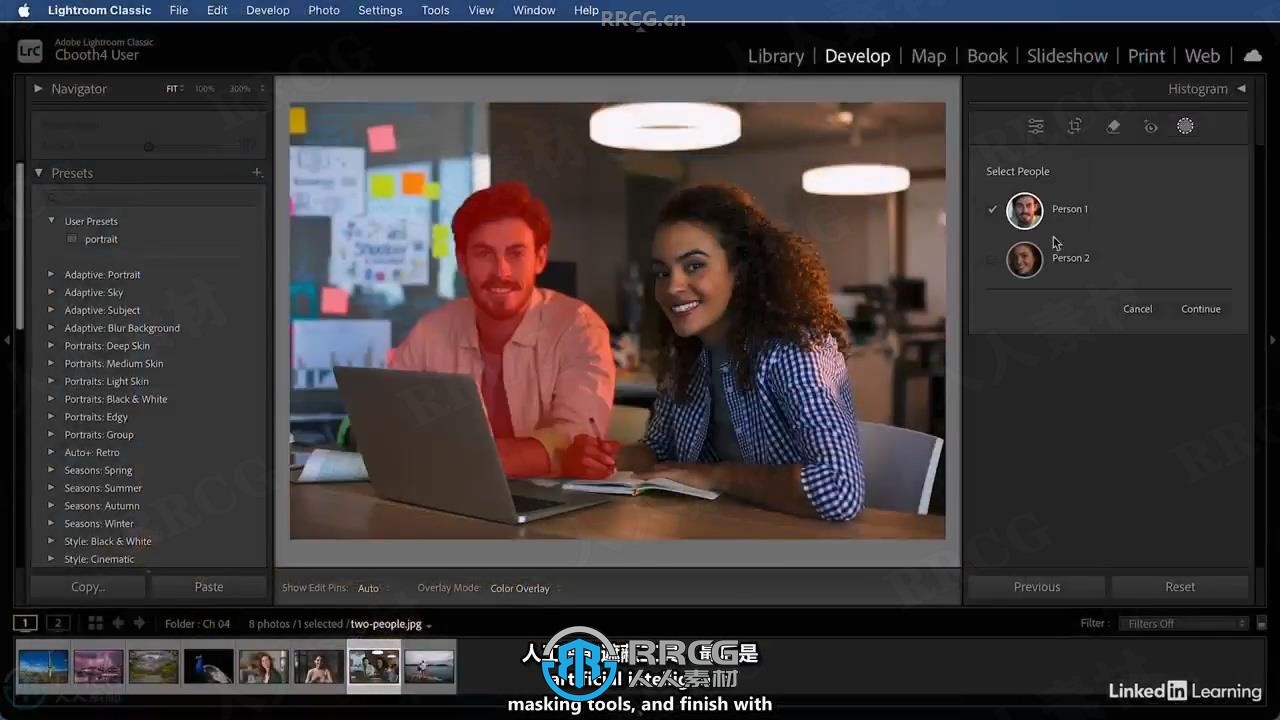Open the Show Edit Pins dropdown
The image size is (1280, 720).
tap(372, 588)
